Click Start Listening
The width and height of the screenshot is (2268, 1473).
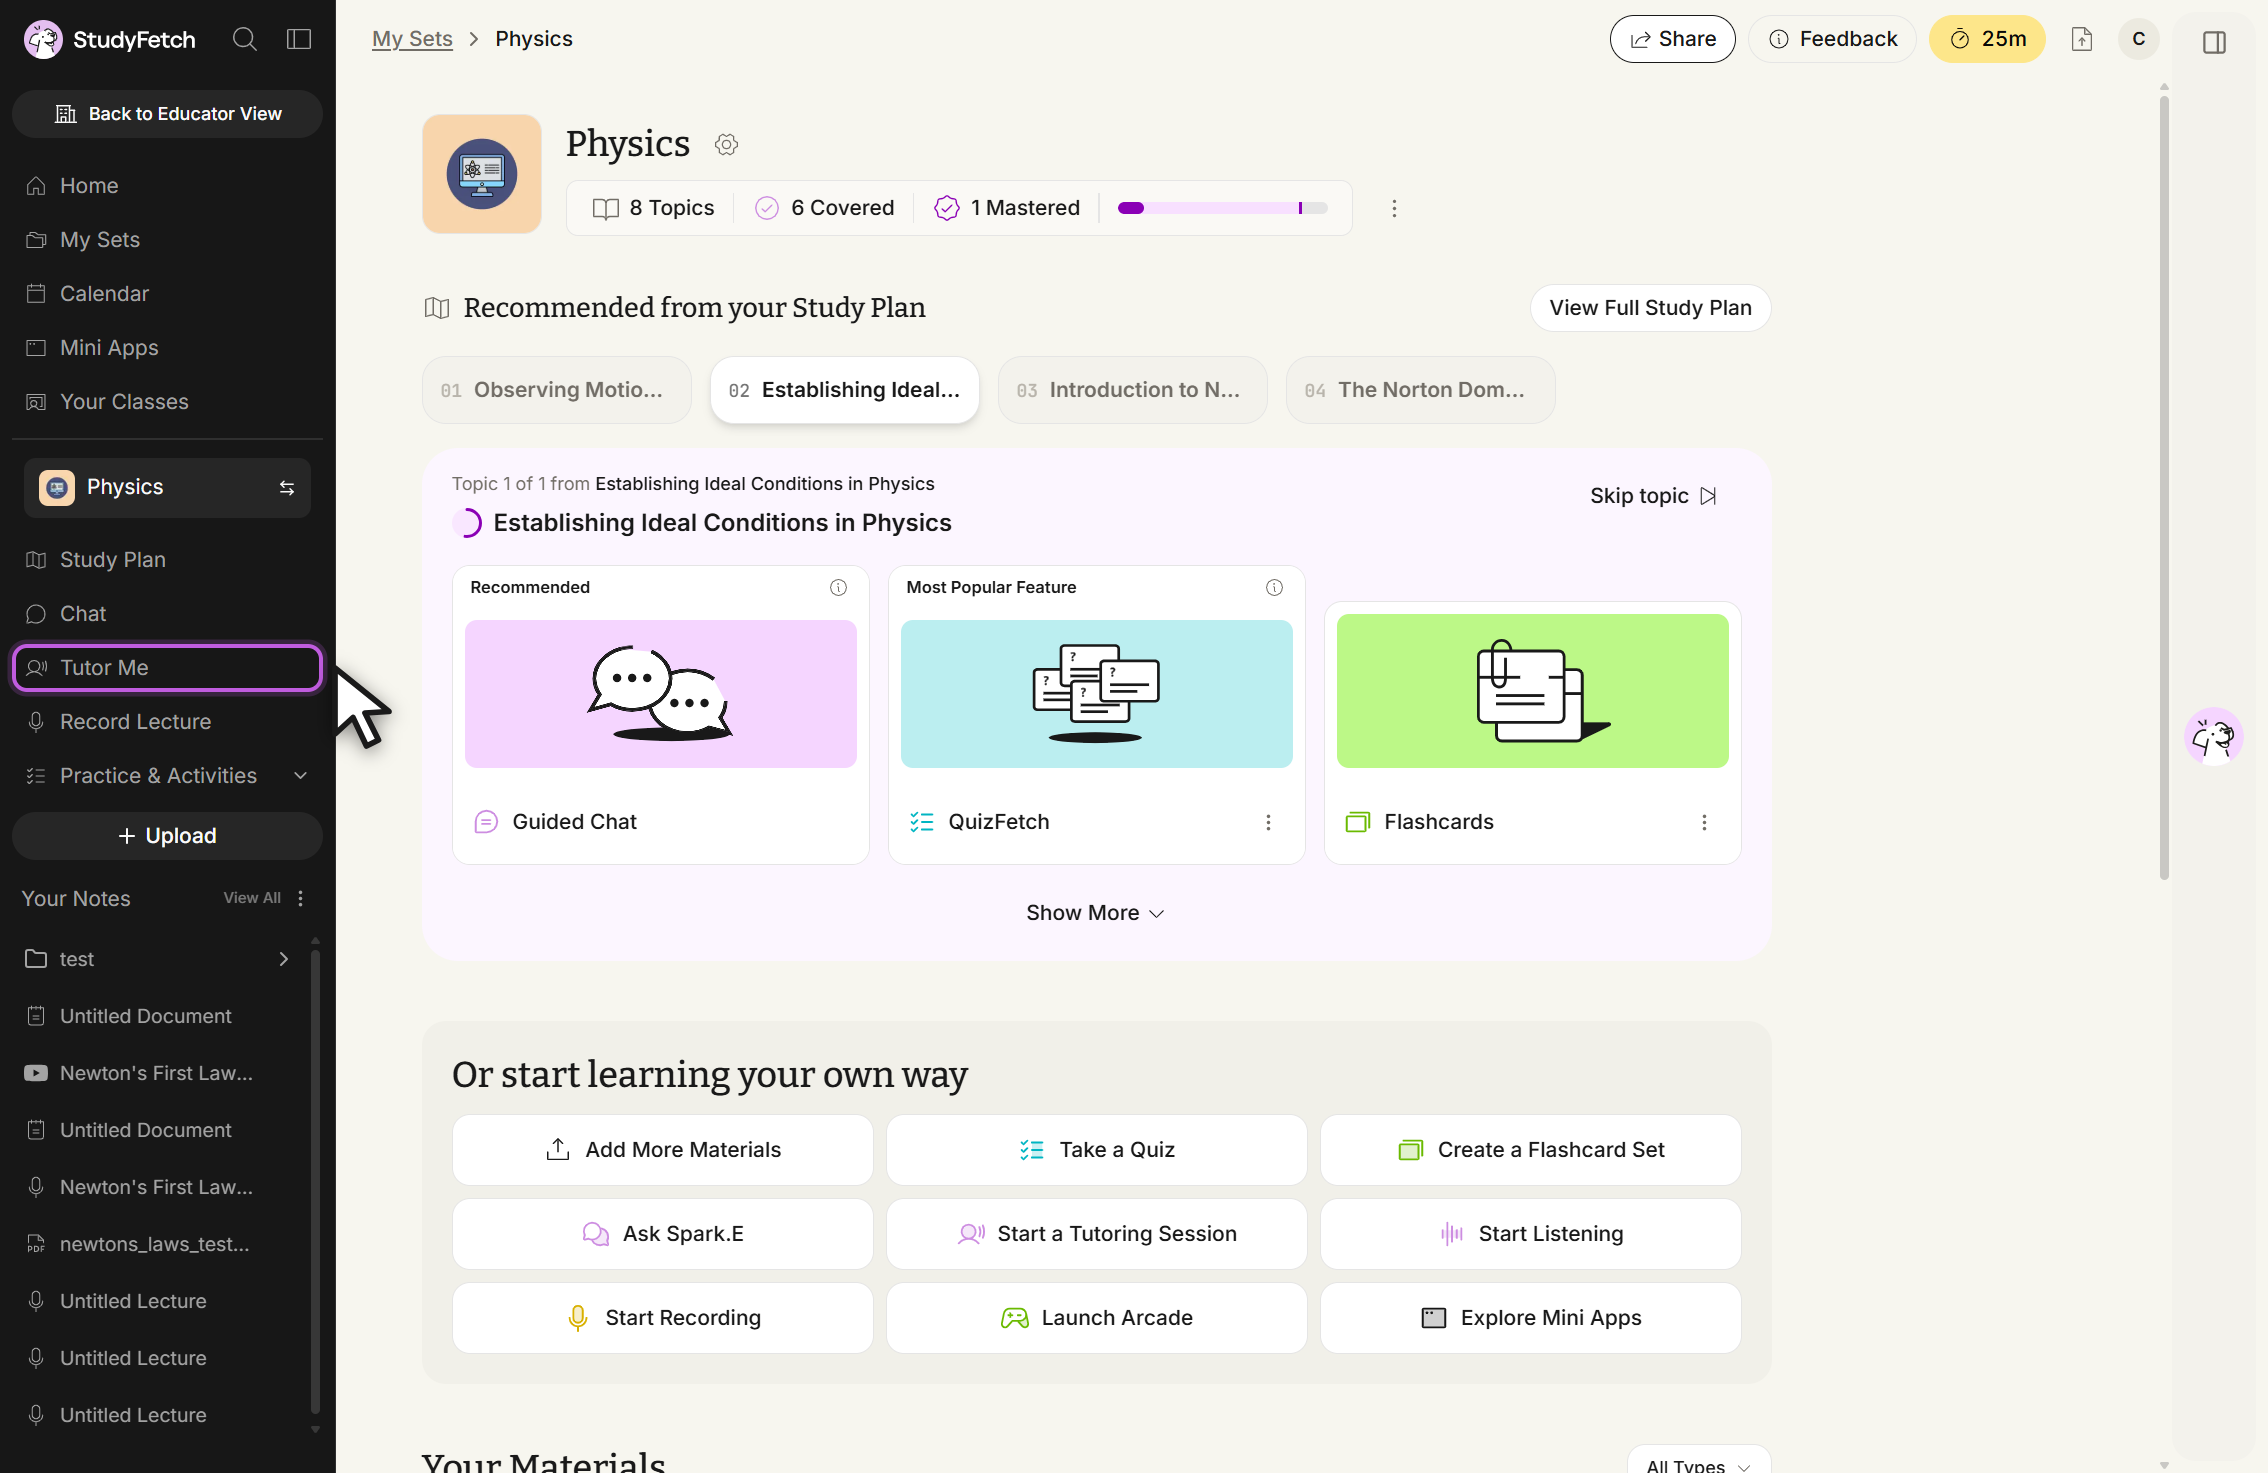coord(1531,1234)
